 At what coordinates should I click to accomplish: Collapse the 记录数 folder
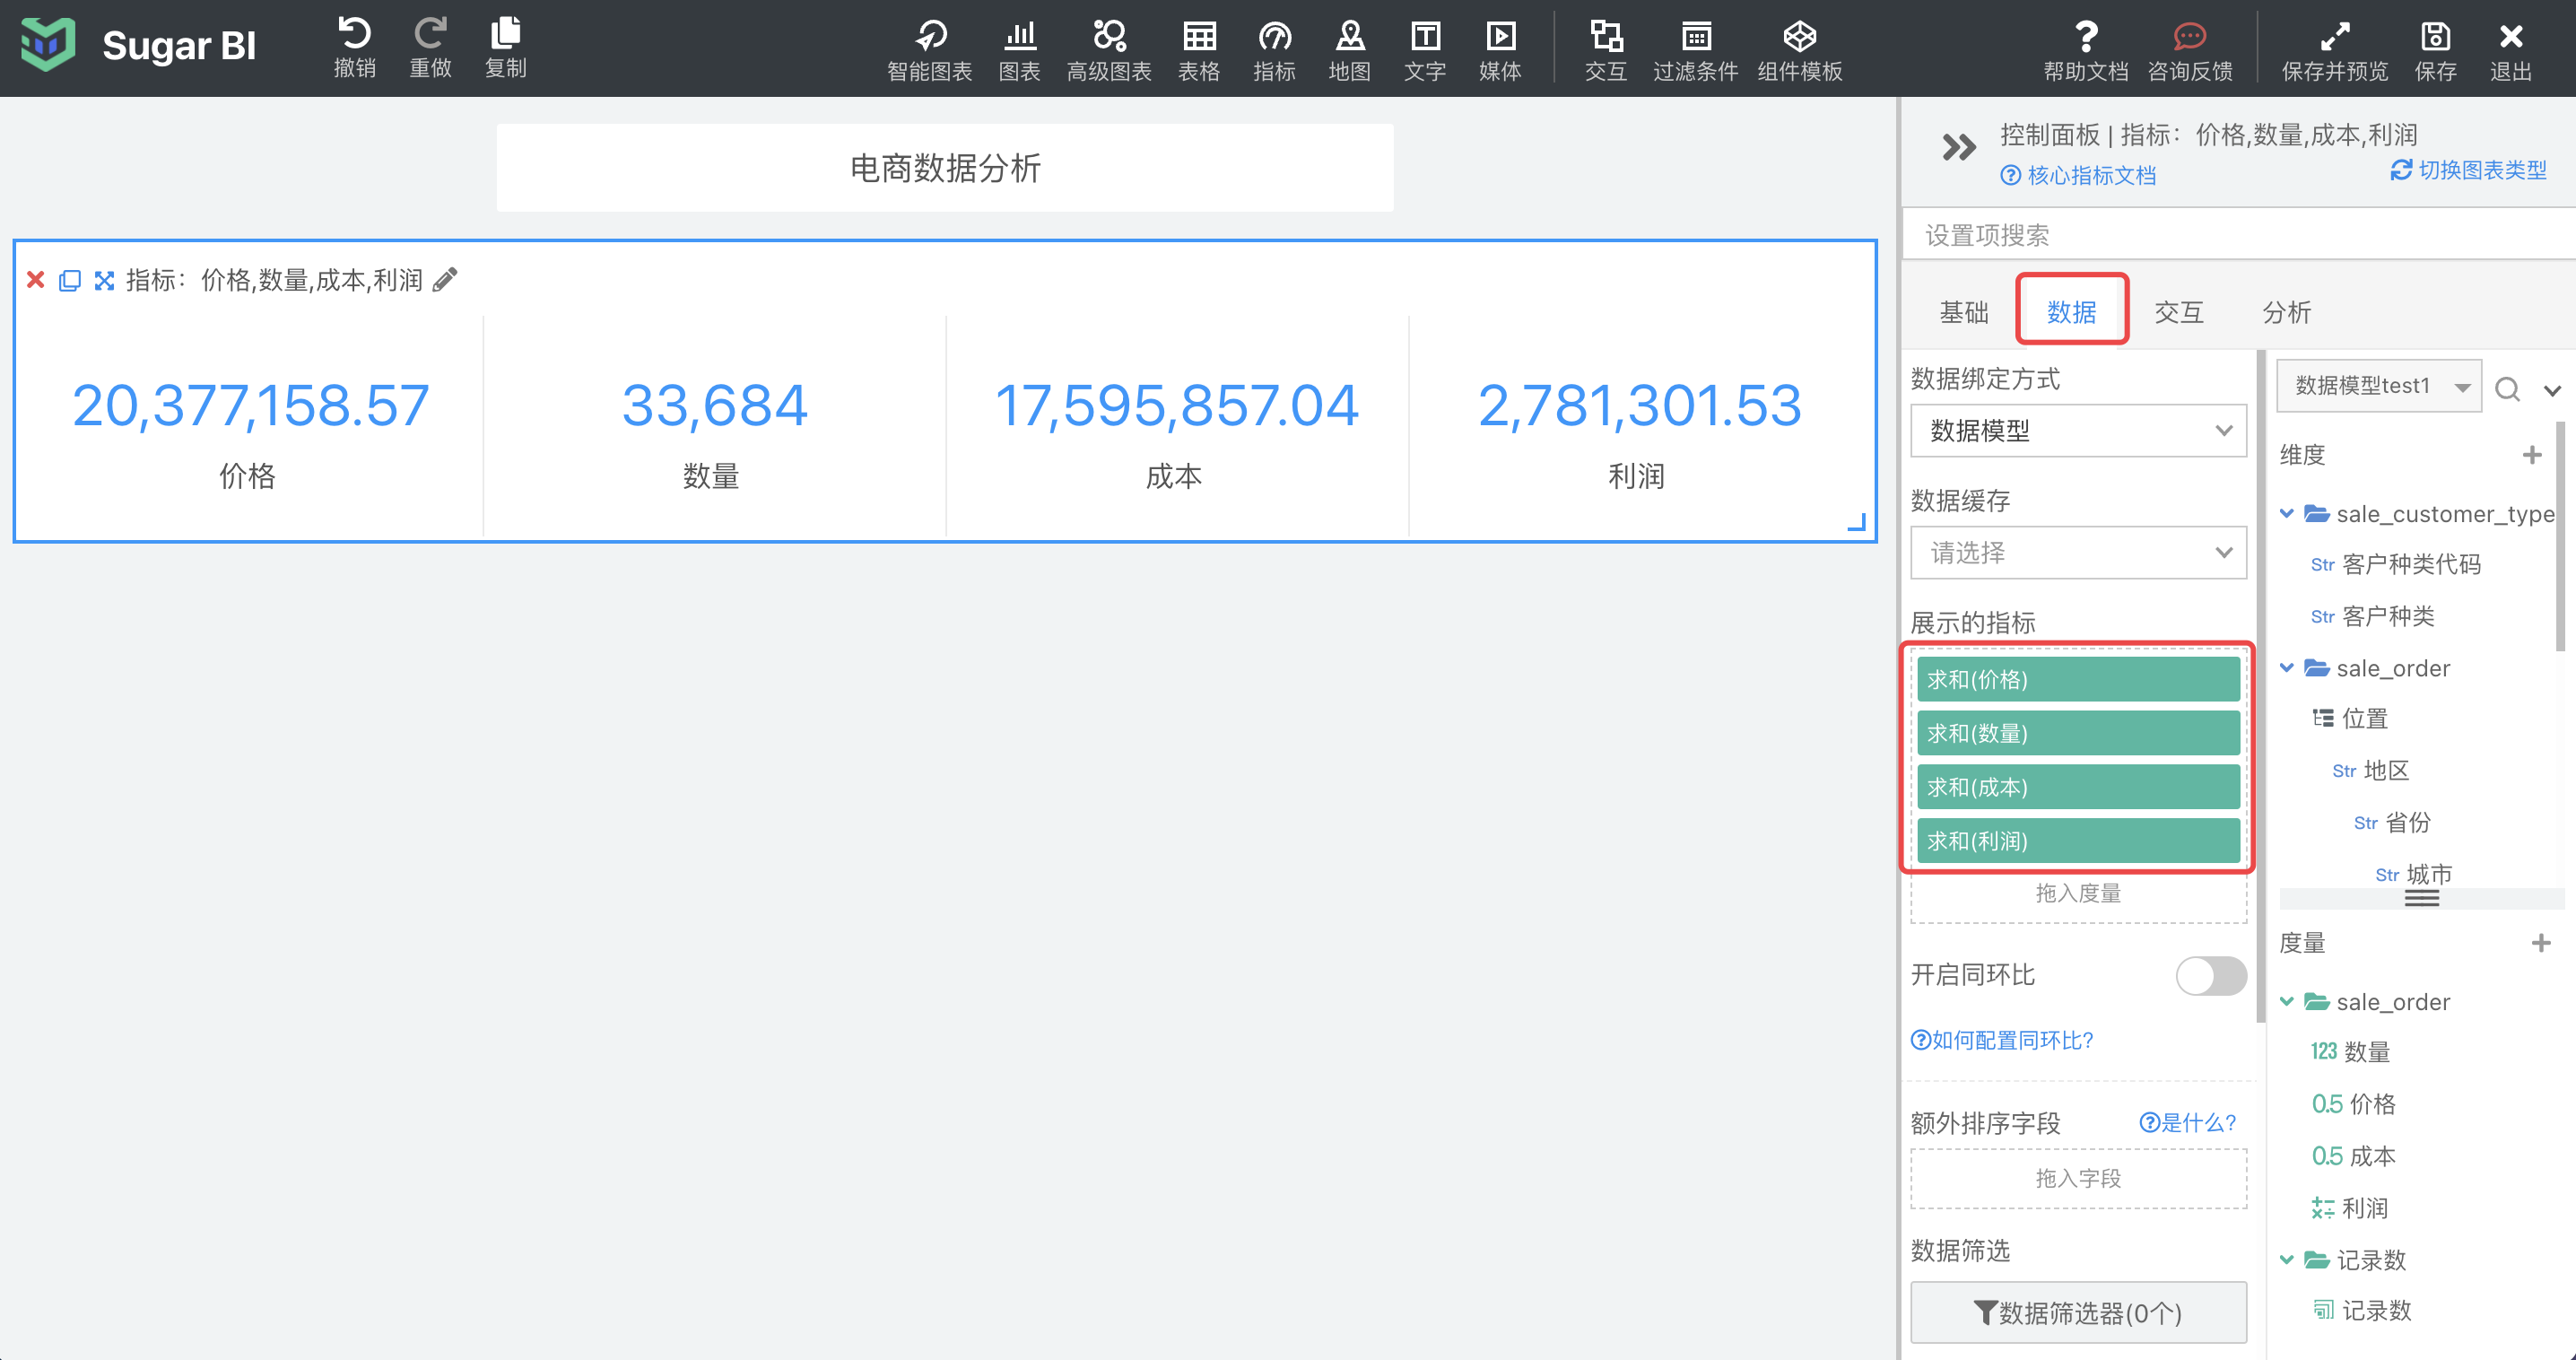2286,1260
